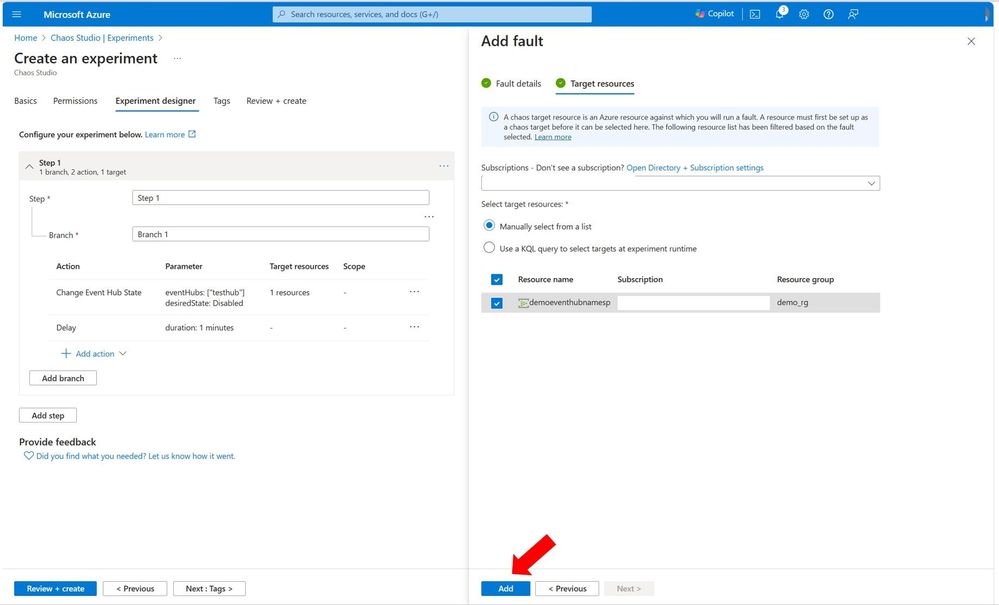Image resolution: width=999 pixels, height=605 pixels.
Task: Open Directory + Subscription settings link
Action: click(x=694, y=167)
